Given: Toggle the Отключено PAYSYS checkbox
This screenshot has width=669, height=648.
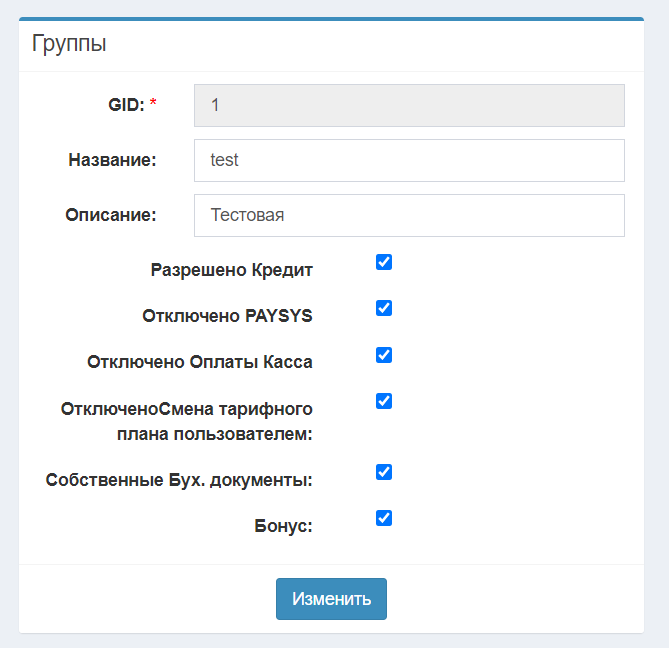Looking at the screenshot, I should pos(384,308).
